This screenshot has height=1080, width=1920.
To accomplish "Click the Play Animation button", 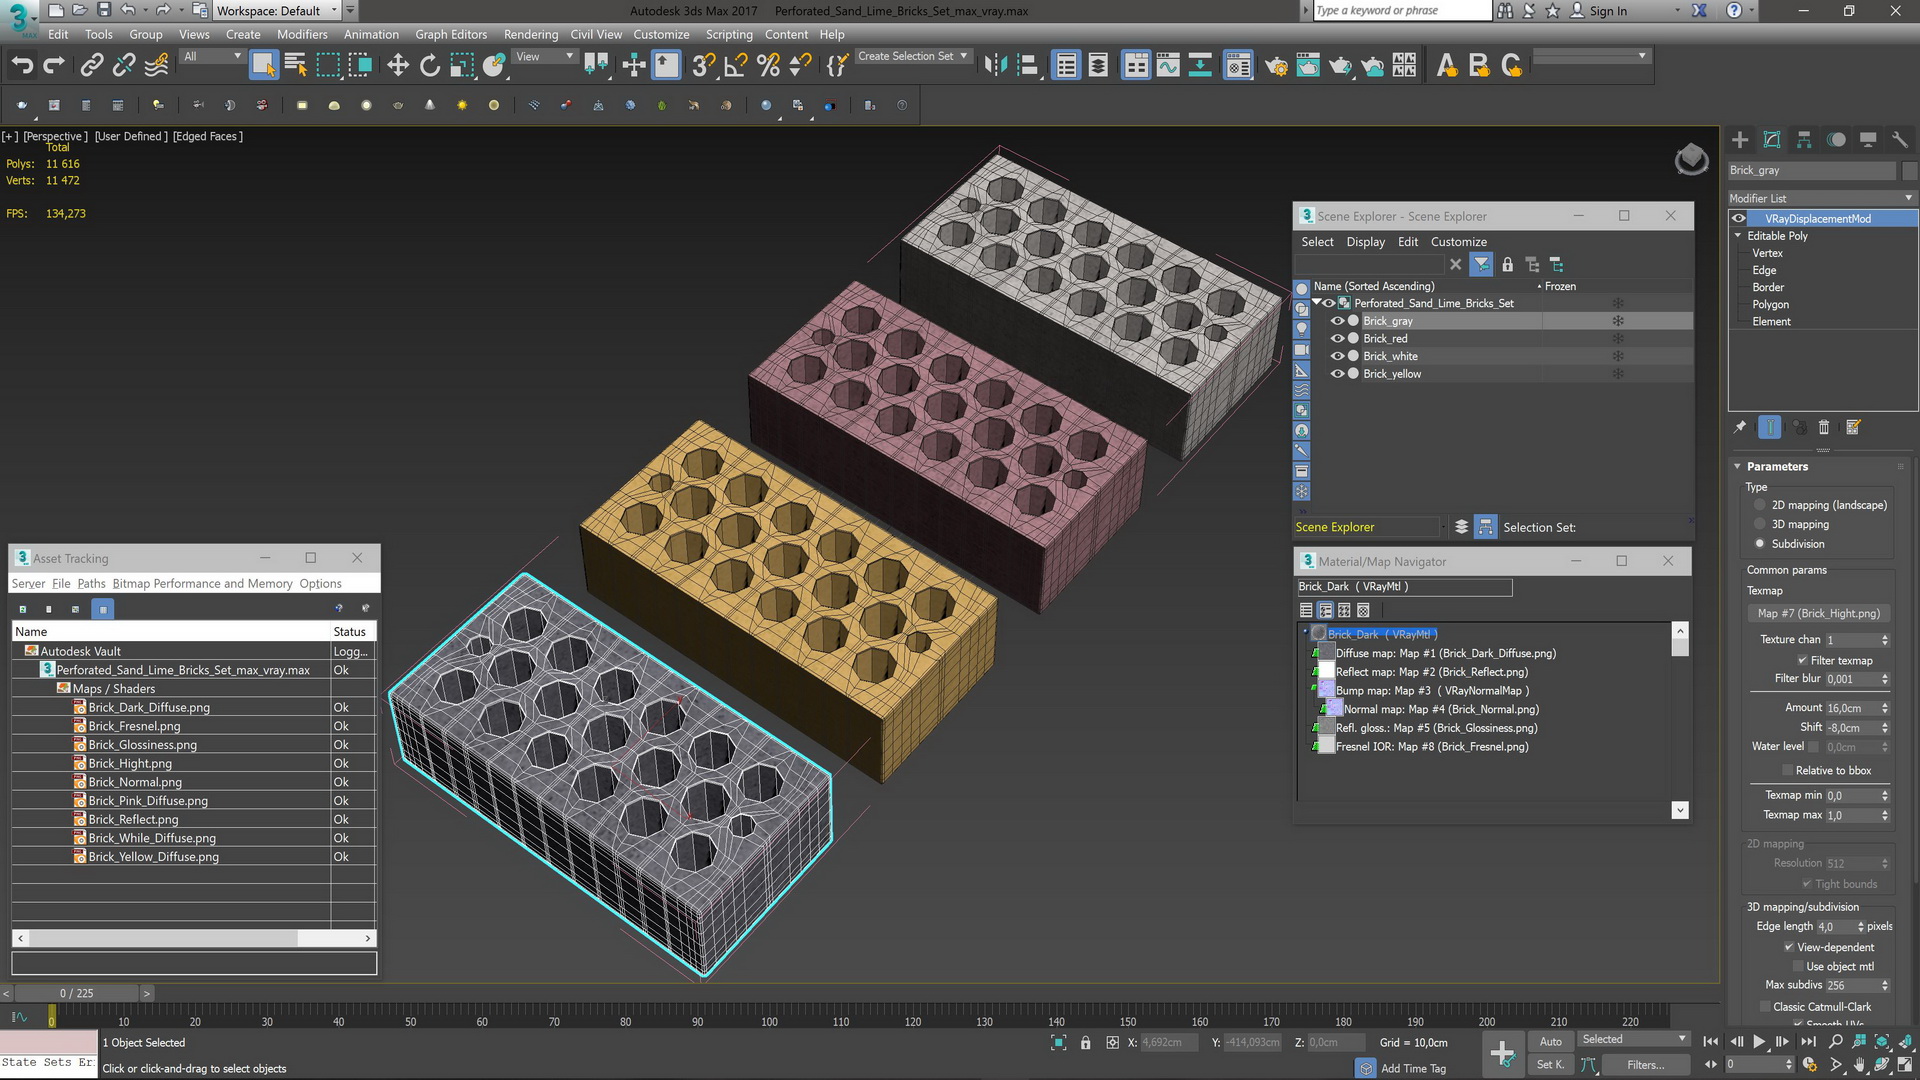I will [x=1759, y=1042].
